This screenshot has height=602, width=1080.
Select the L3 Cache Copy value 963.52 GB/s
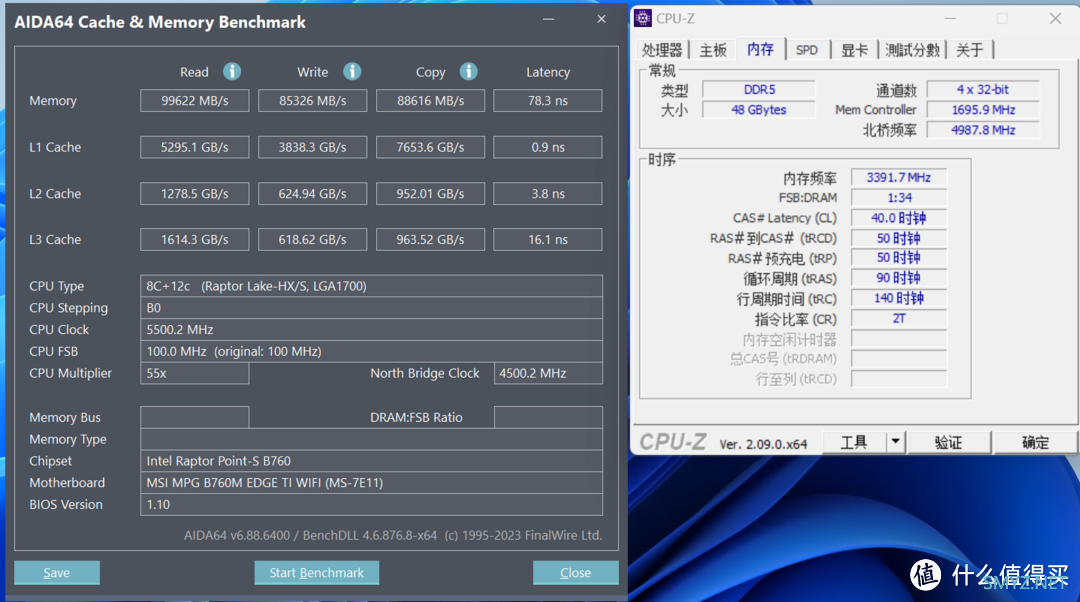[430, 240]
